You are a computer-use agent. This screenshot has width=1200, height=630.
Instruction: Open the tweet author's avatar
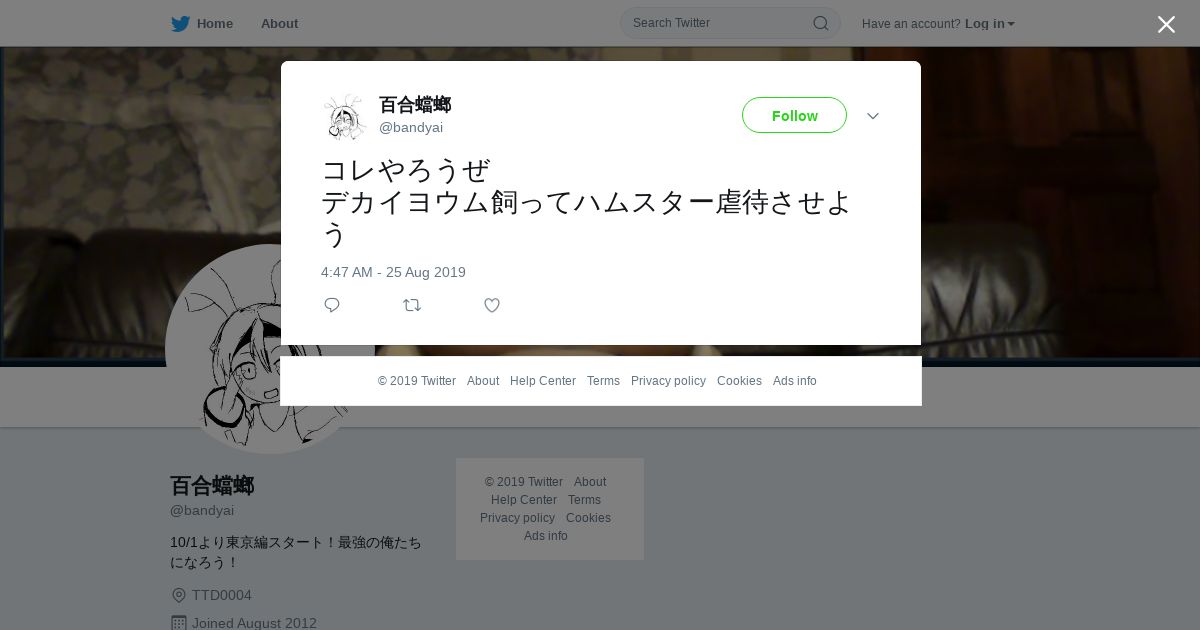[x=345, y=116]
